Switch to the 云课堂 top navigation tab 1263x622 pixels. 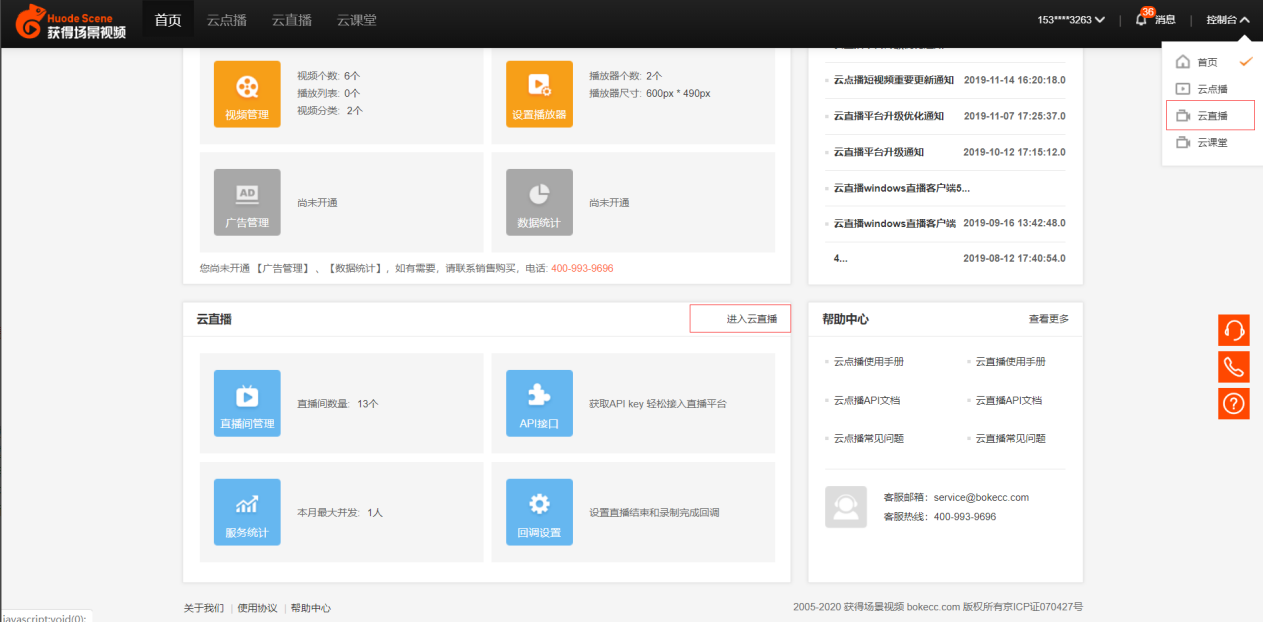356,20
